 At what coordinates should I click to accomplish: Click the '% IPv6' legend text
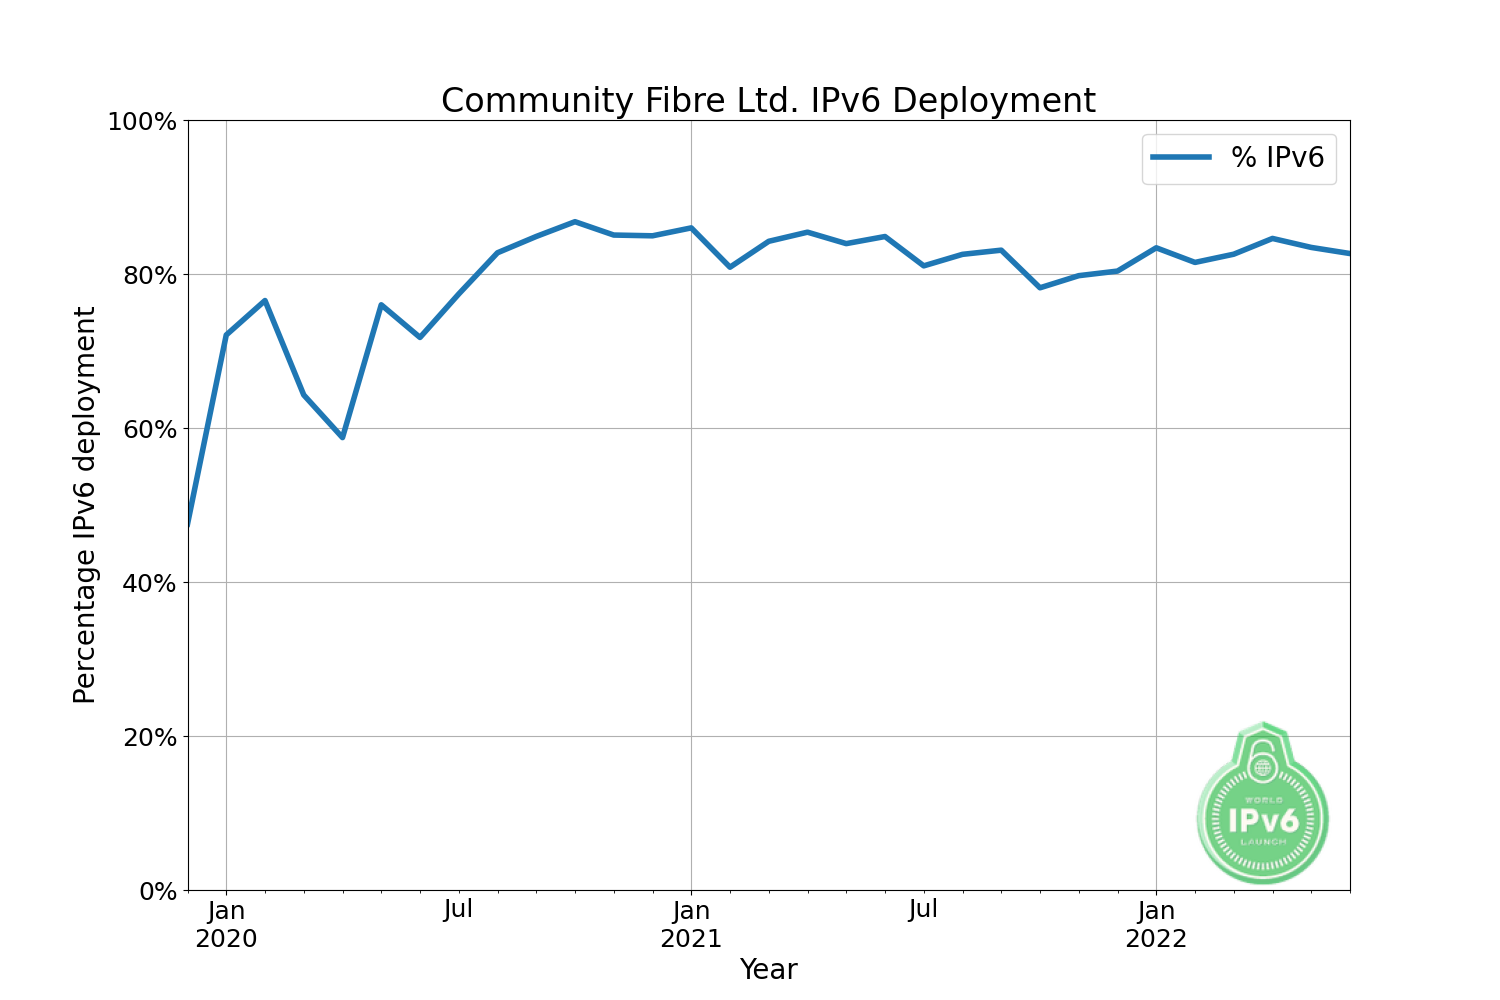pos(1277,157)
